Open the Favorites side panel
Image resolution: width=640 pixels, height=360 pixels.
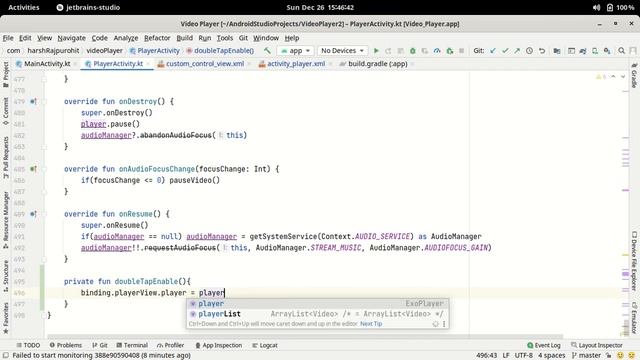[6, 318]
